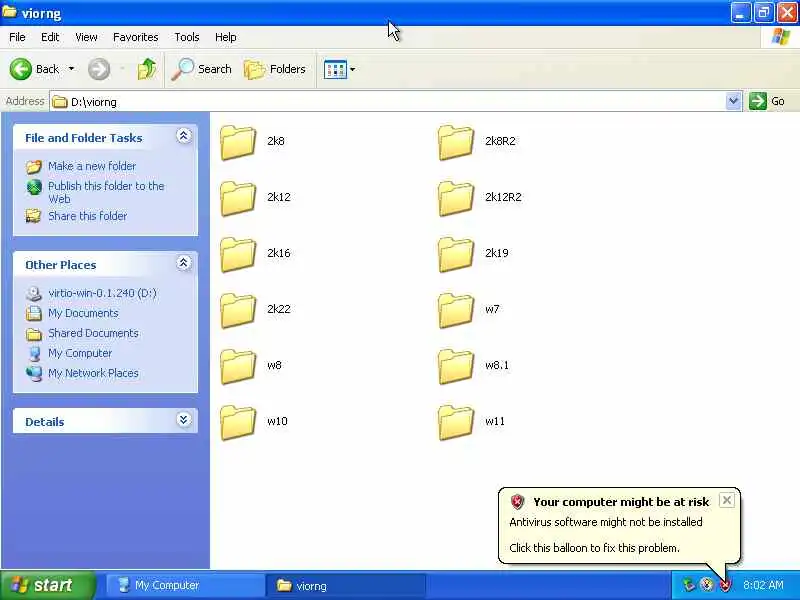The width and height of the screenshot is (800, 600).
Task: Open My Network Places link
Action: click(93, 373)
